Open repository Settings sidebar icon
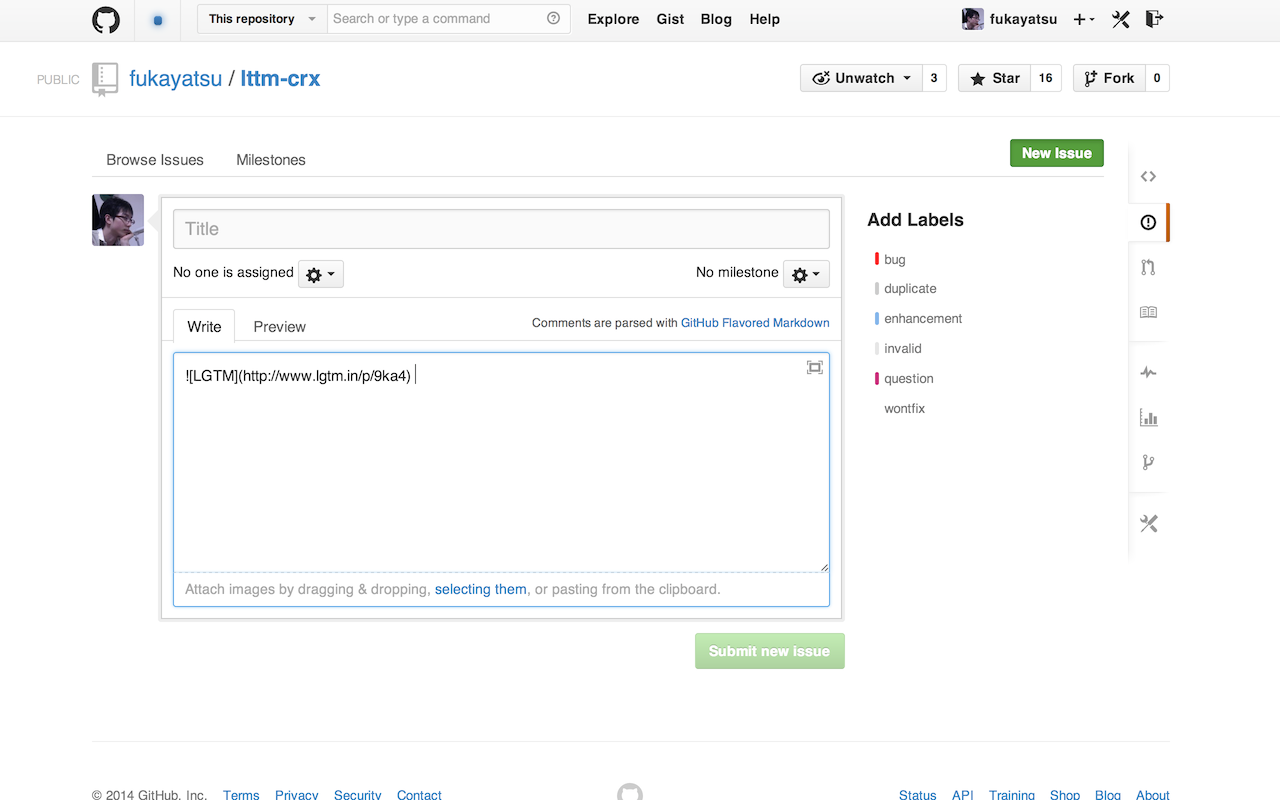The image size is (1280, 800). (1148, 523)
